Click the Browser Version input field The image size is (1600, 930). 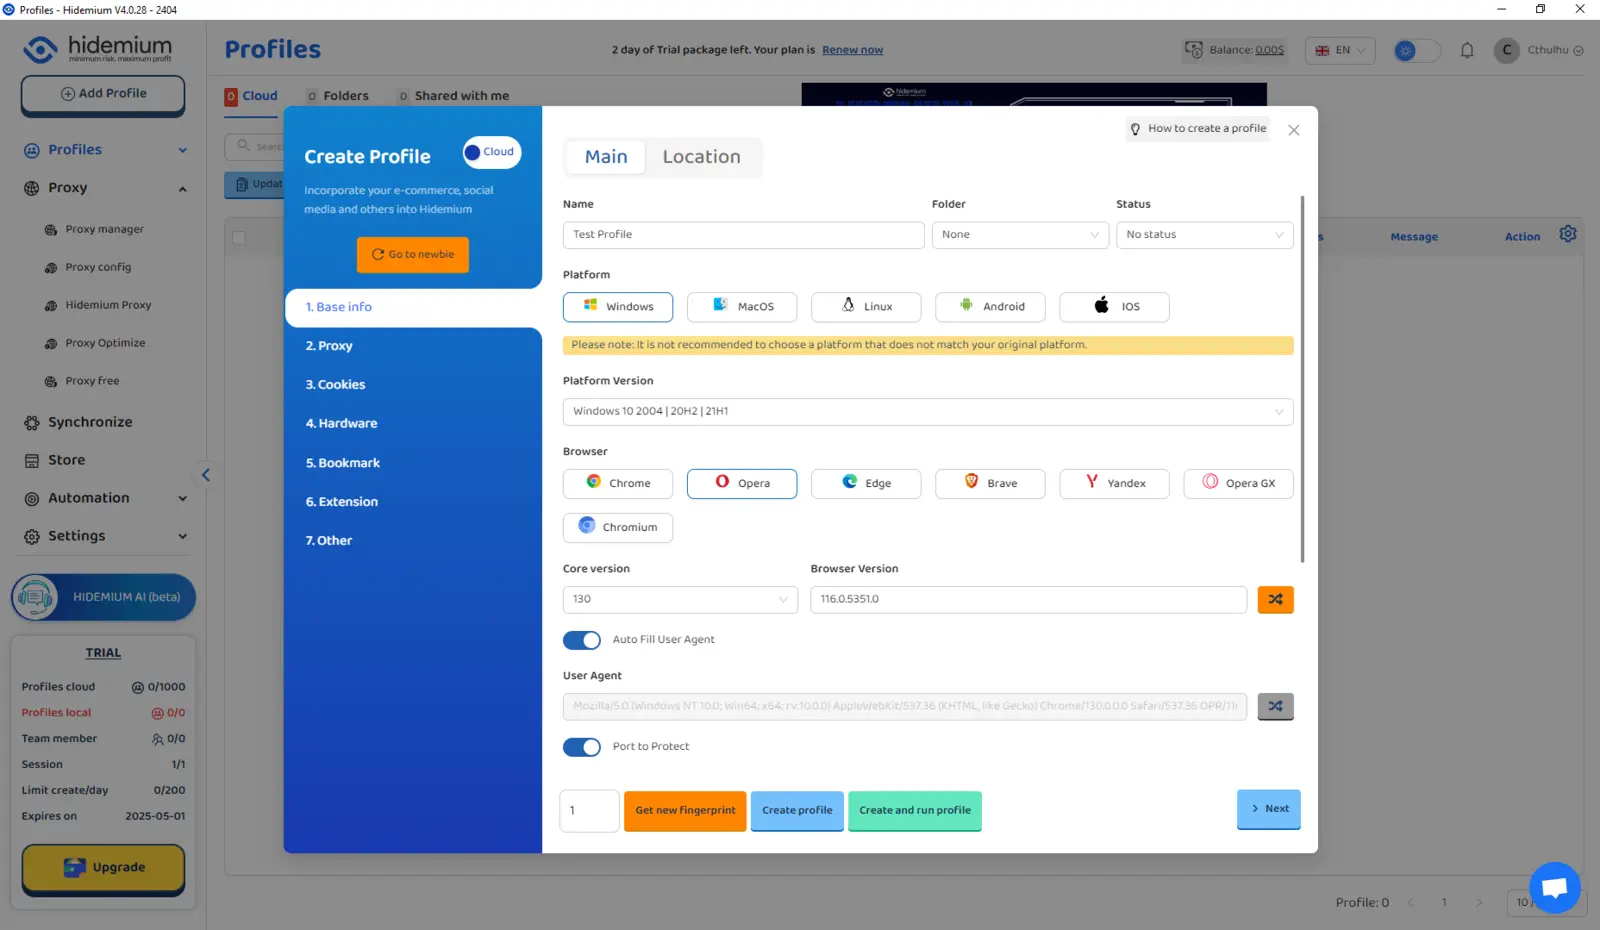tap(1029, 599)
